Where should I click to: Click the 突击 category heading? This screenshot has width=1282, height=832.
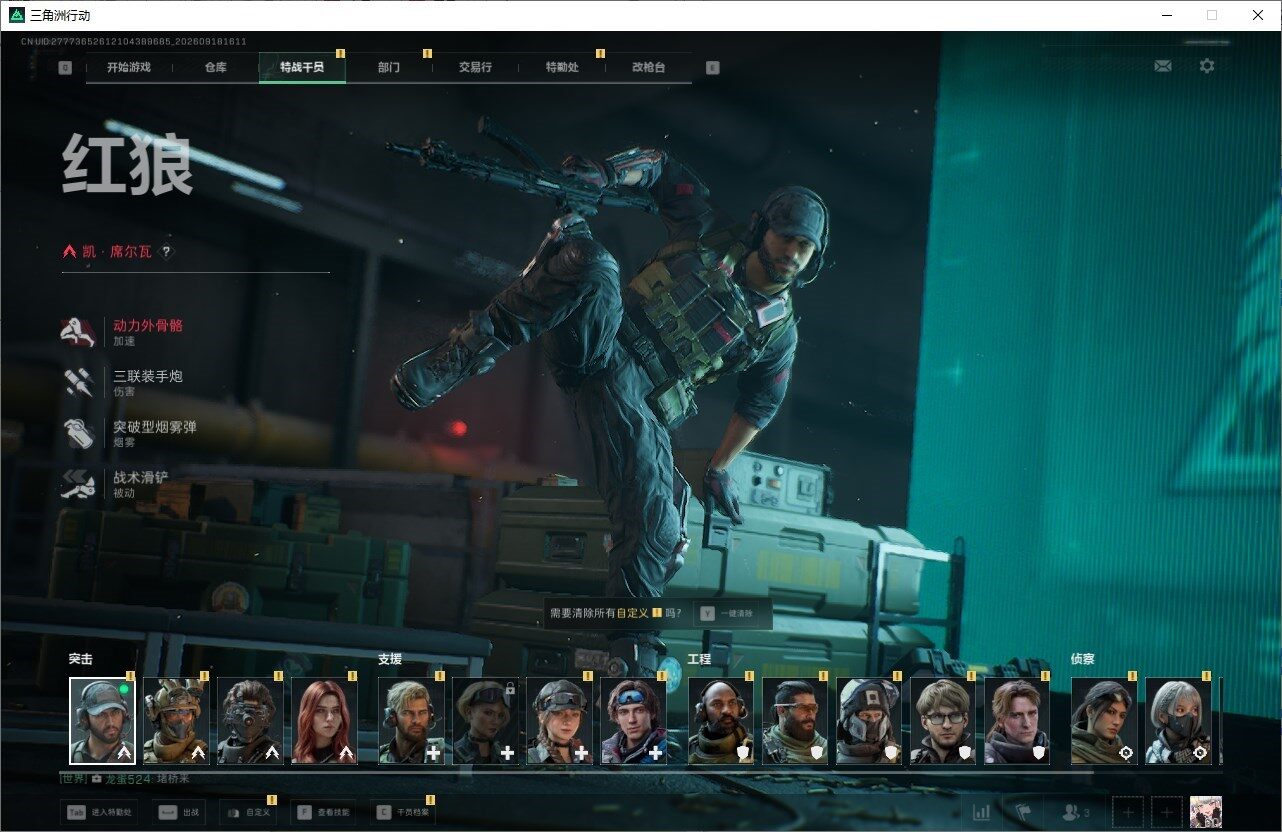tap(80, 660)
